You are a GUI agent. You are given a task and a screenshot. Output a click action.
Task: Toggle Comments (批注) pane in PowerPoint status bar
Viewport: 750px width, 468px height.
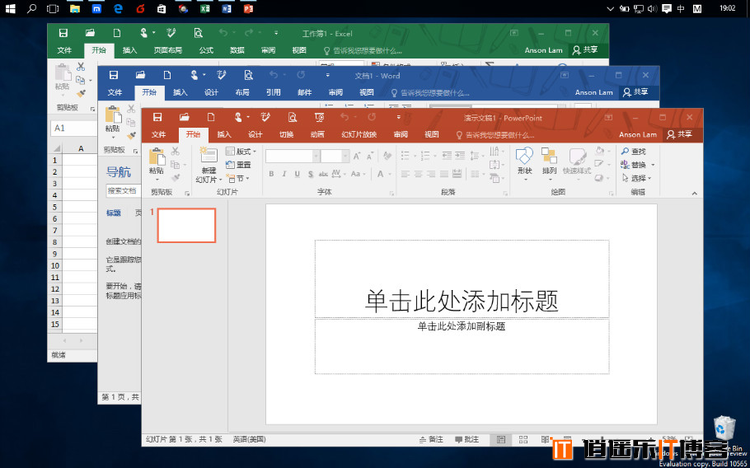(467, 439)
